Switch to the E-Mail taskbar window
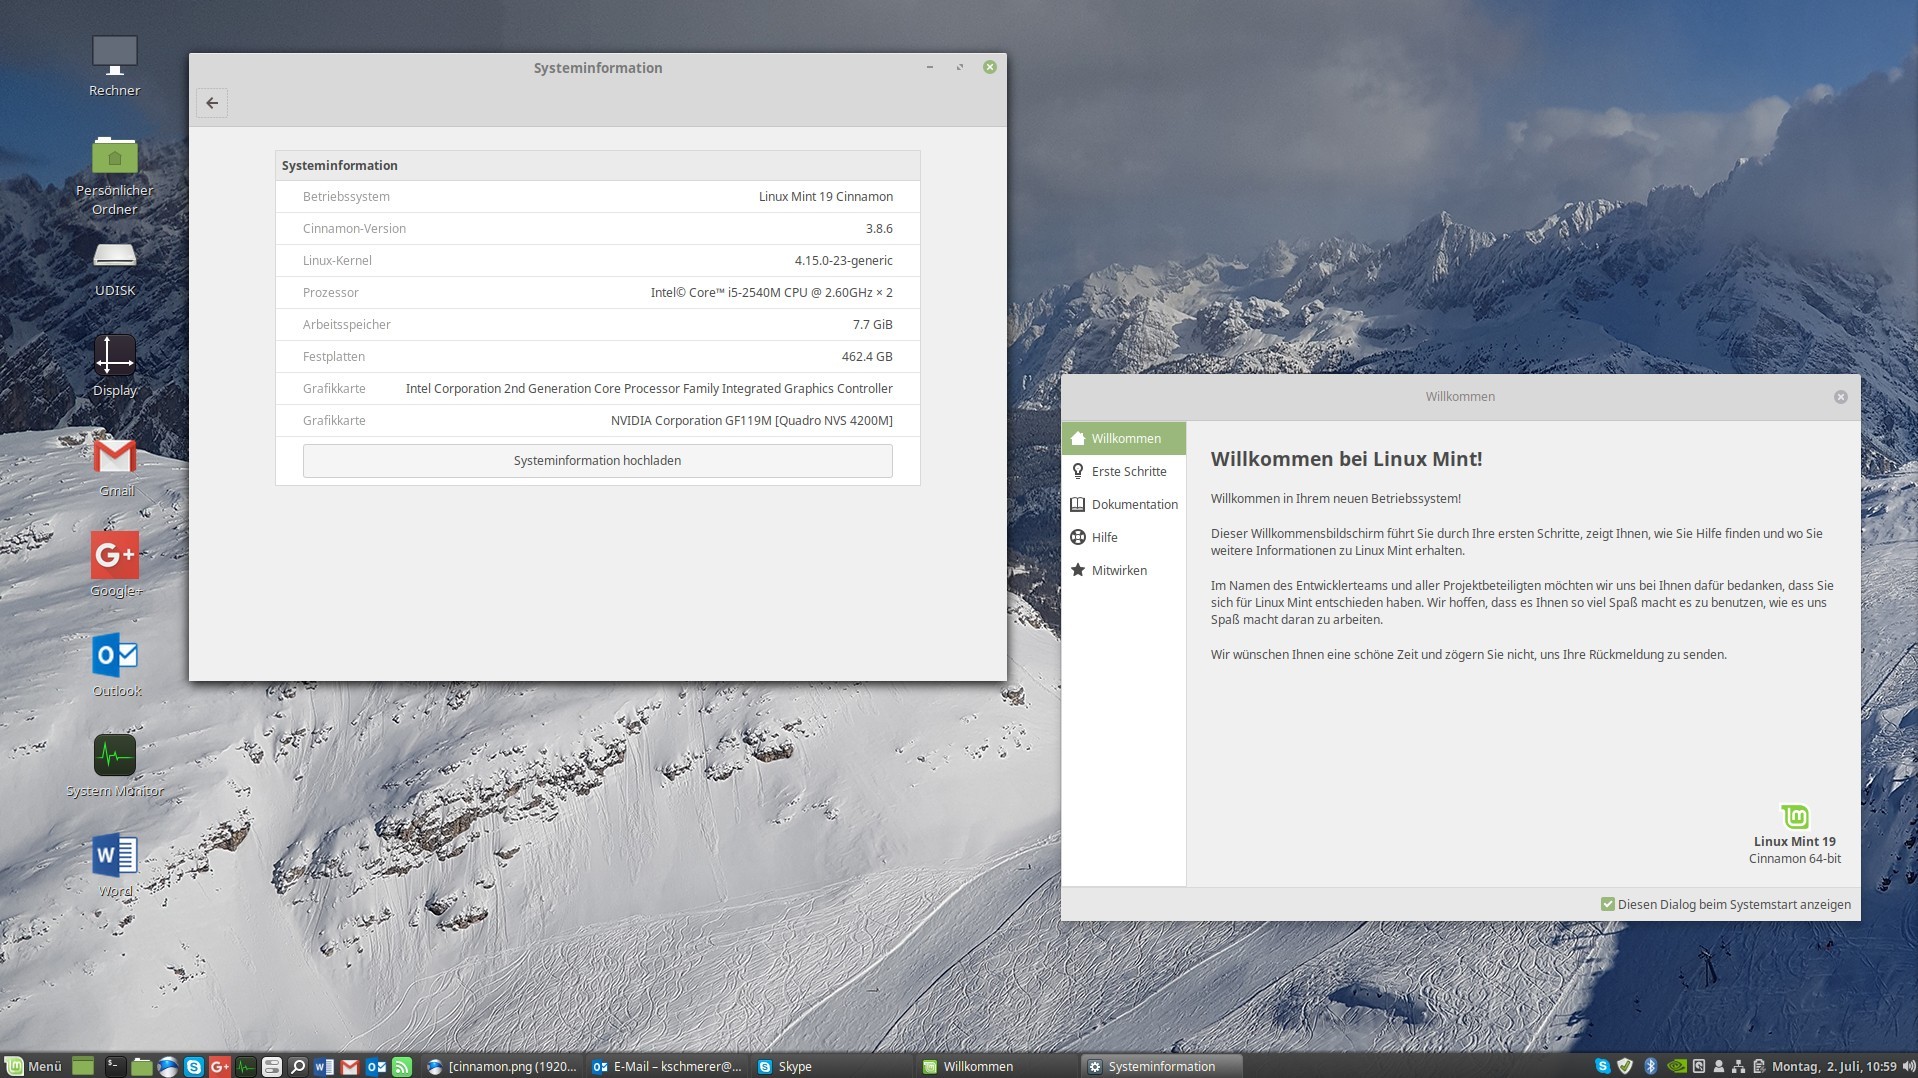Screen dimensions: 1918x1078 coord(667,1066)
